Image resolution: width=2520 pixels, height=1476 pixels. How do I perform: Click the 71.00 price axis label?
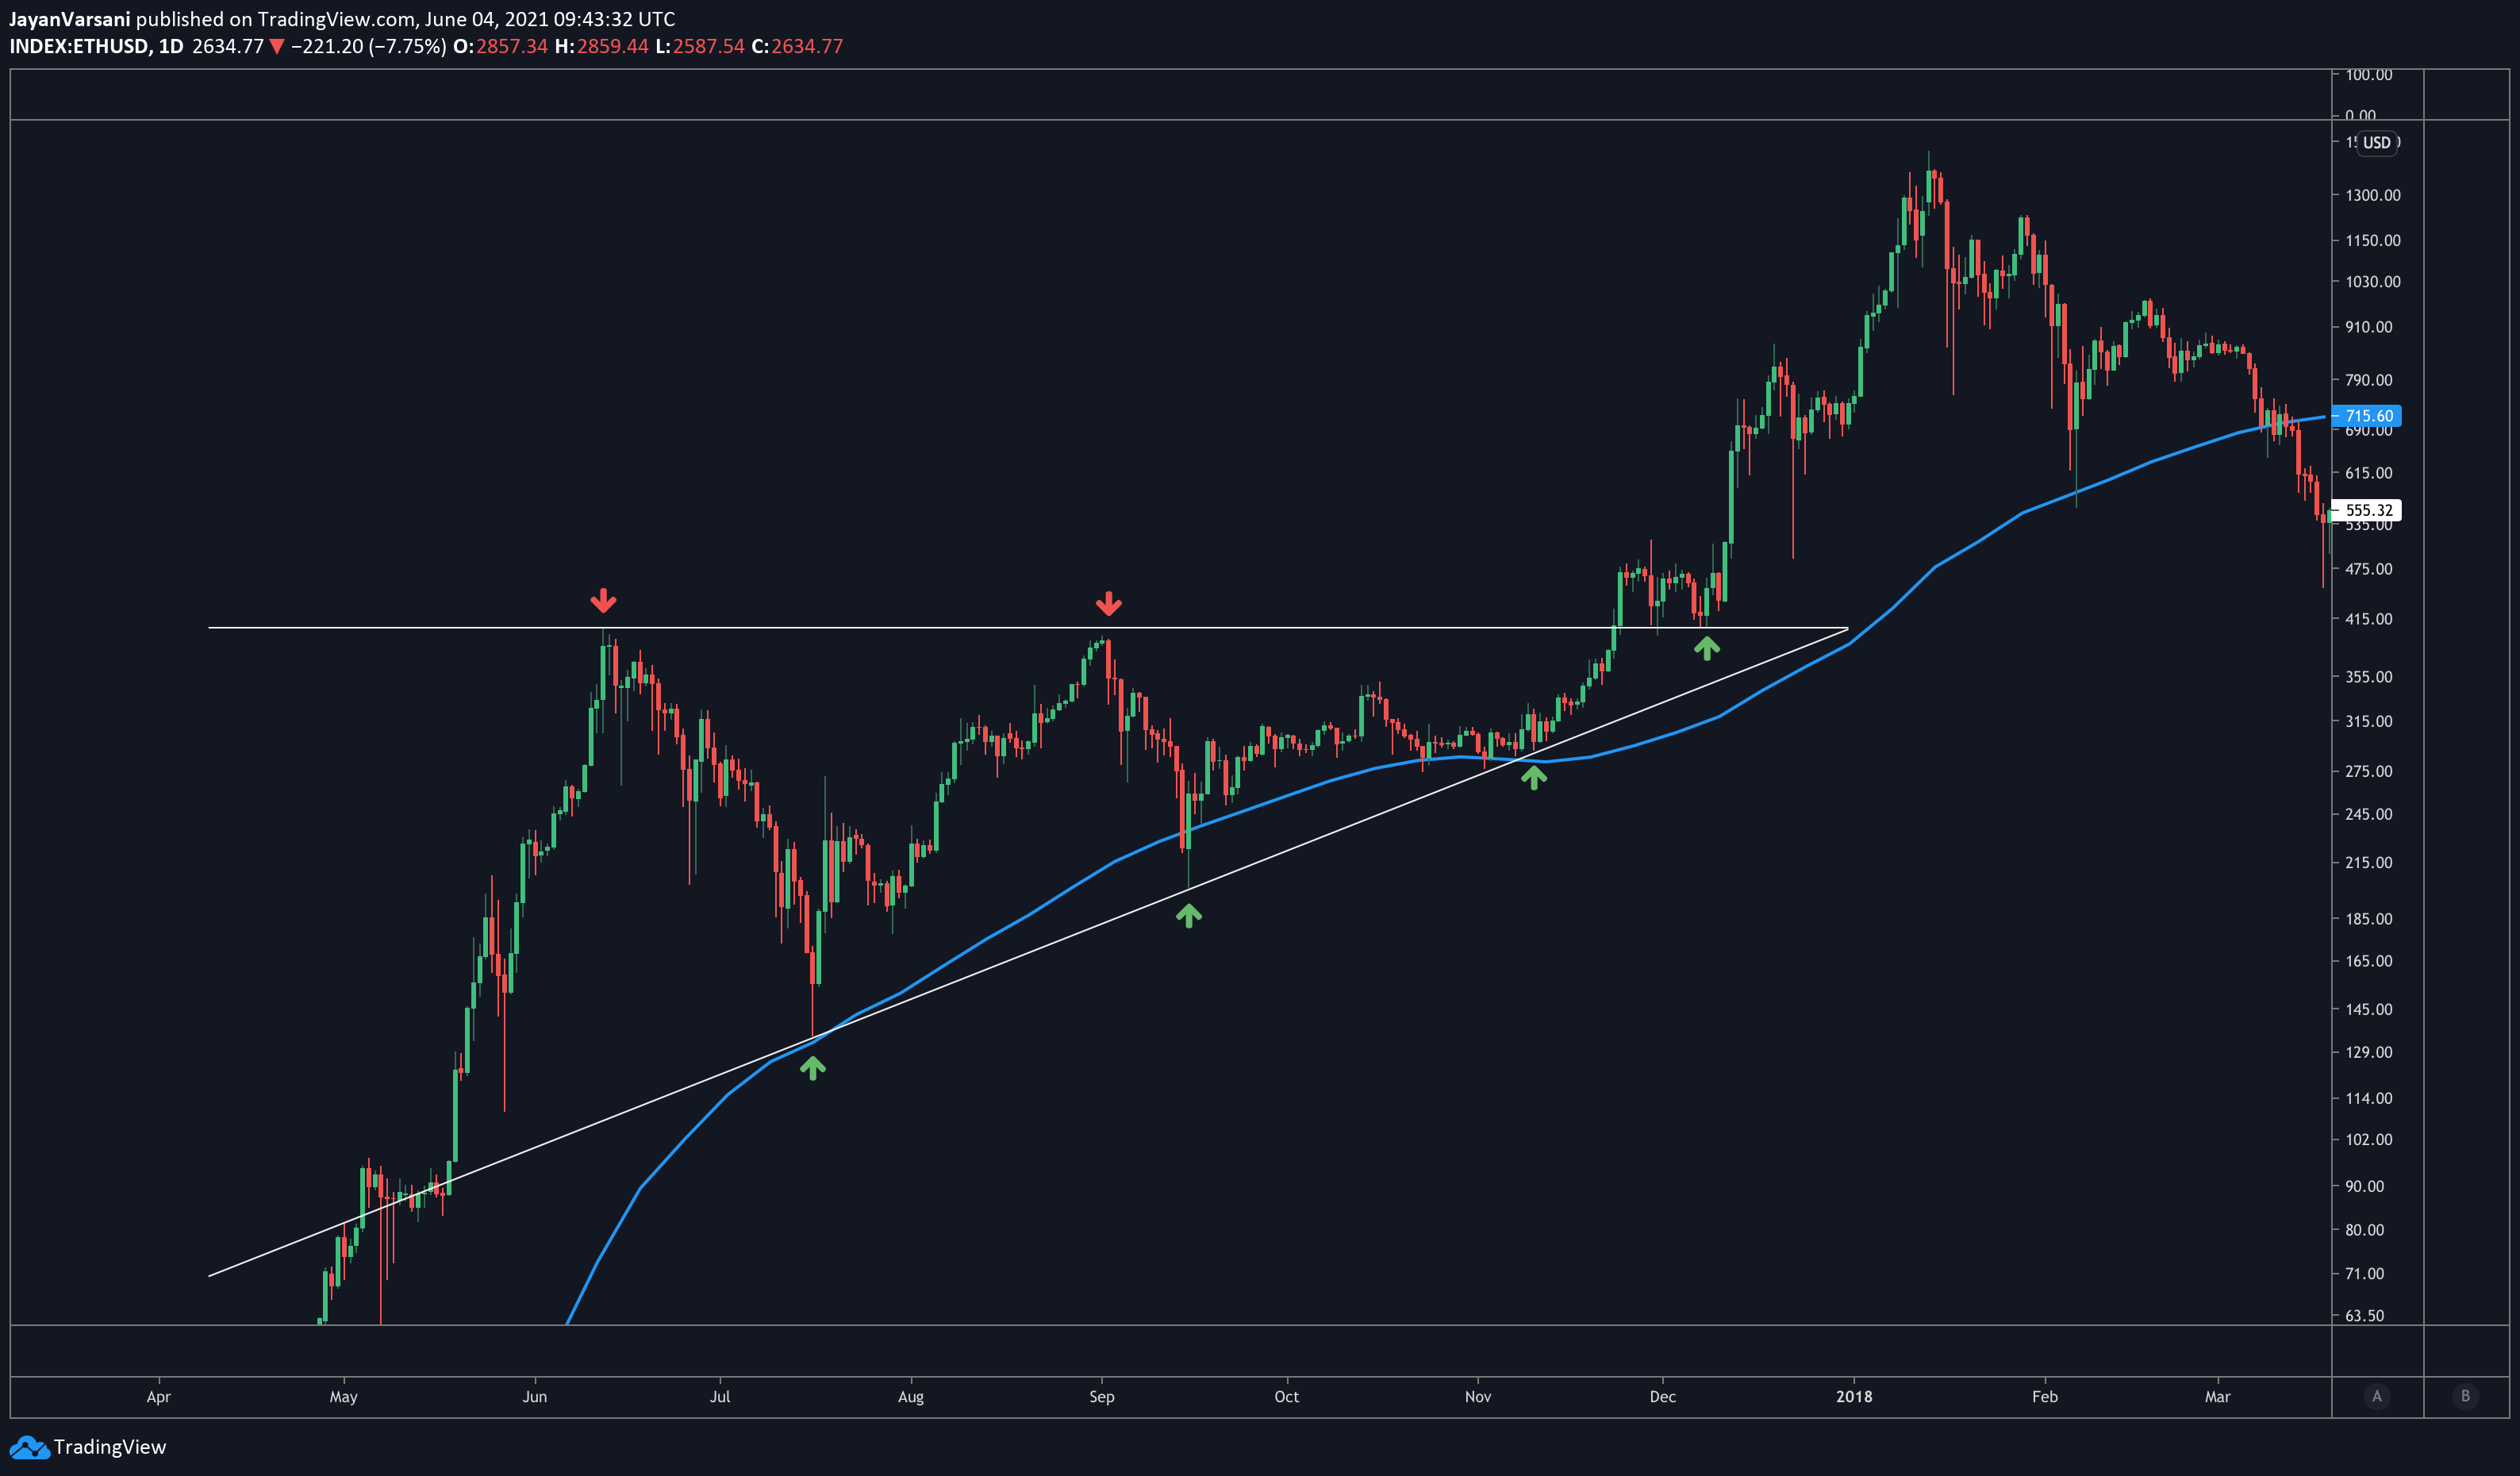click(2365, 1273)
